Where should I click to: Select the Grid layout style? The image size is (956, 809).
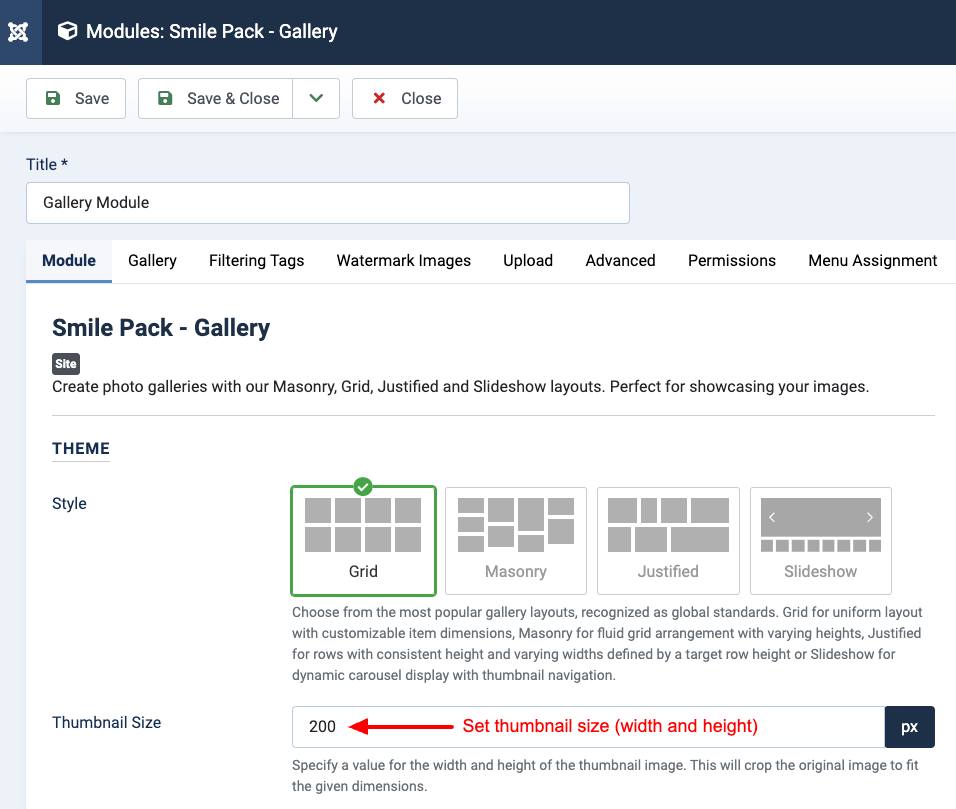click(x=363, y=540)
